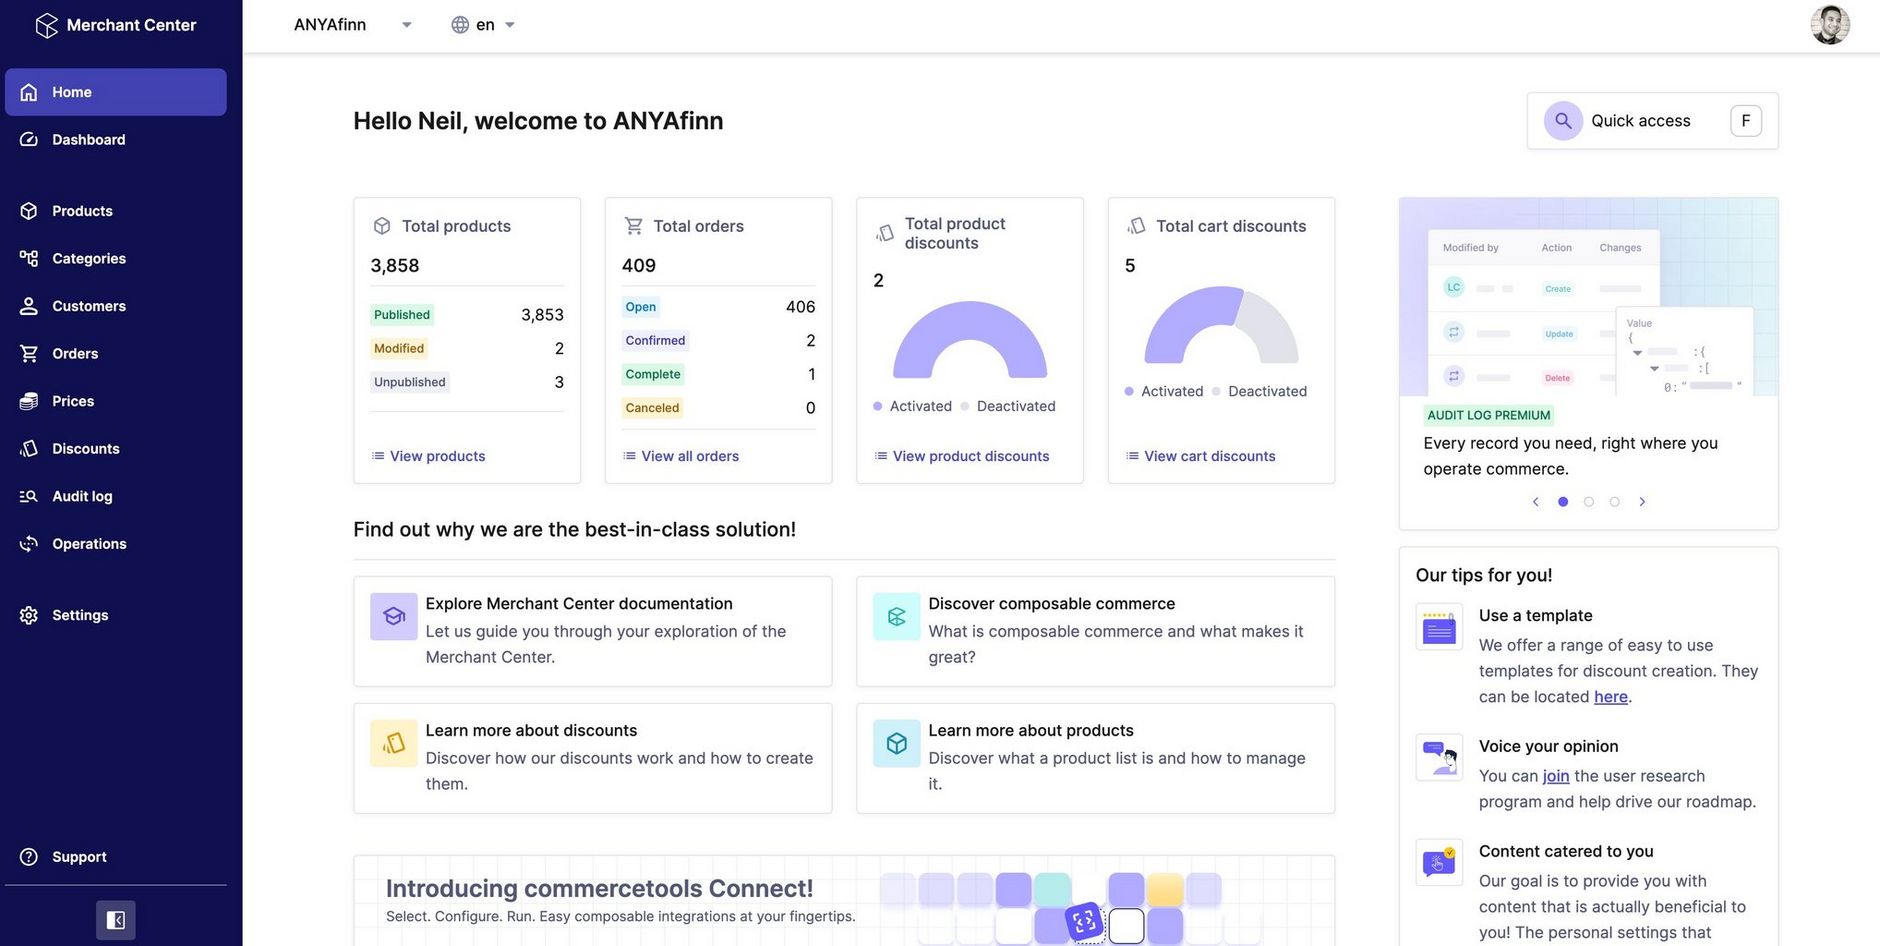Click the Merchant Center logo icon
The height and width of the screenshot is (946, 1880).
pyautogui.click(x=46, y=25)
